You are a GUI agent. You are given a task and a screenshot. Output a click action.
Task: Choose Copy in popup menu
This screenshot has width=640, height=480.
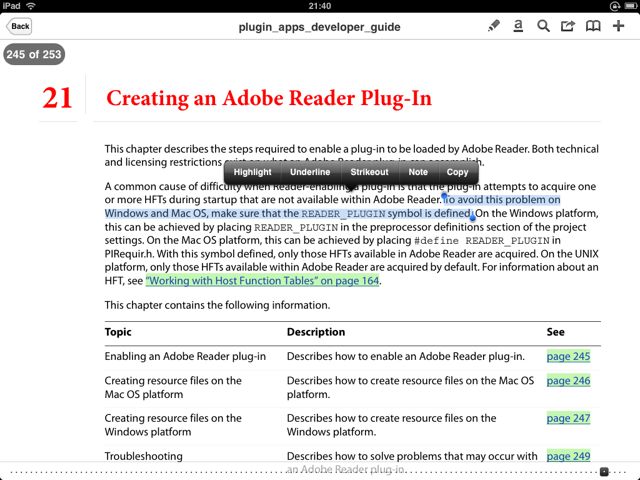[x=457, y=172]
